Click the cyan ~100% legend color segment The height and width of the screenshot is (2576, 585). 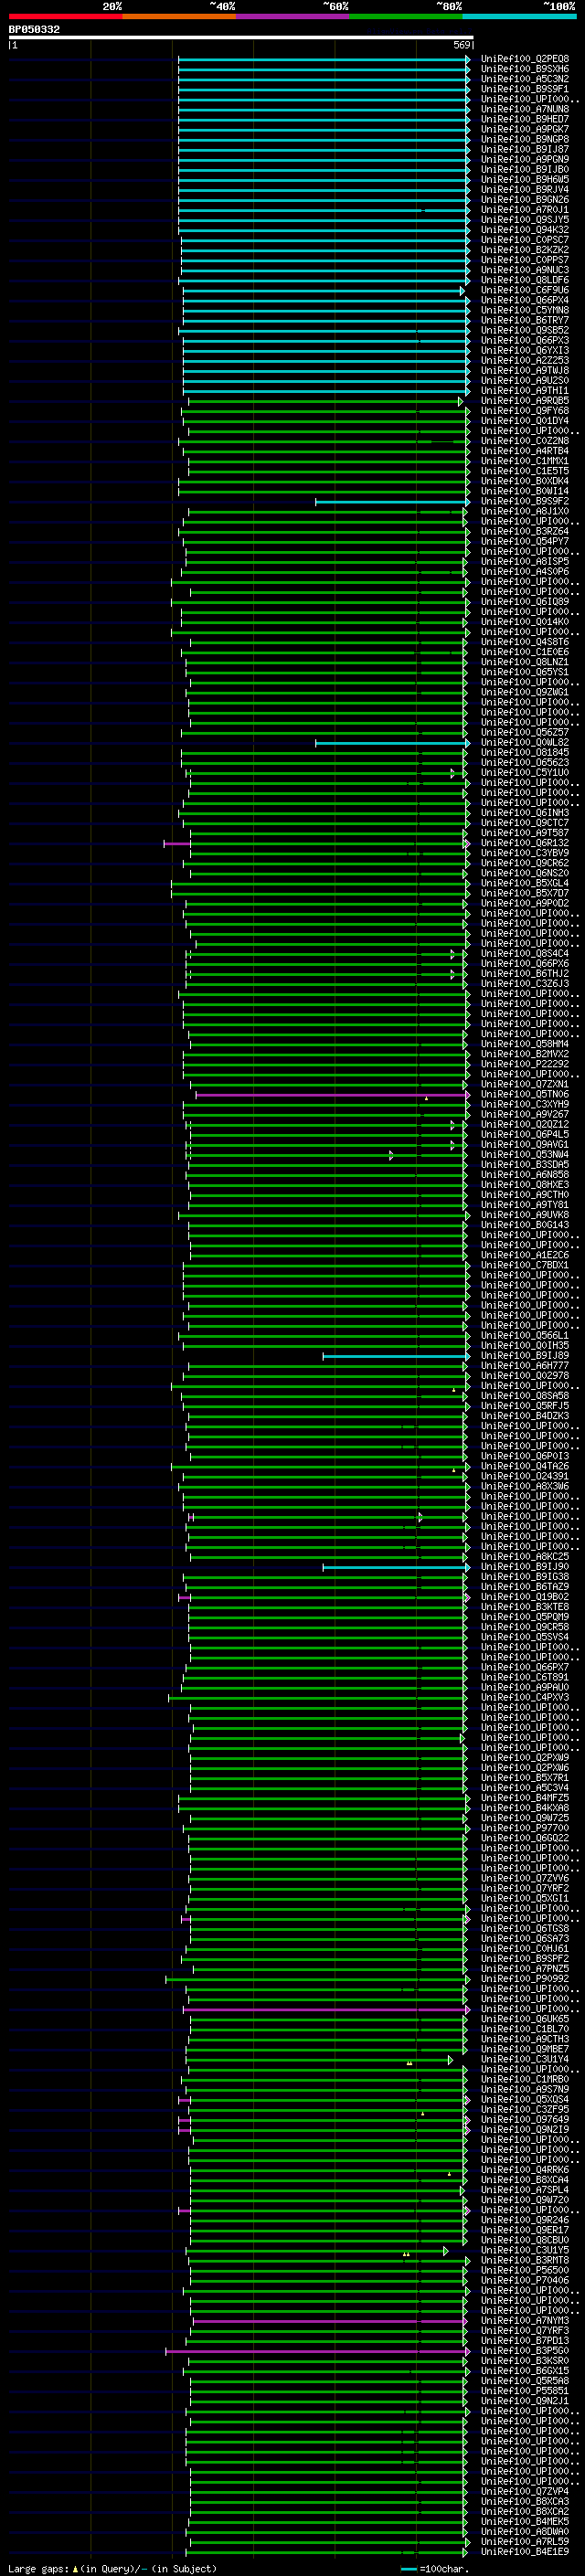coord(519,16)
